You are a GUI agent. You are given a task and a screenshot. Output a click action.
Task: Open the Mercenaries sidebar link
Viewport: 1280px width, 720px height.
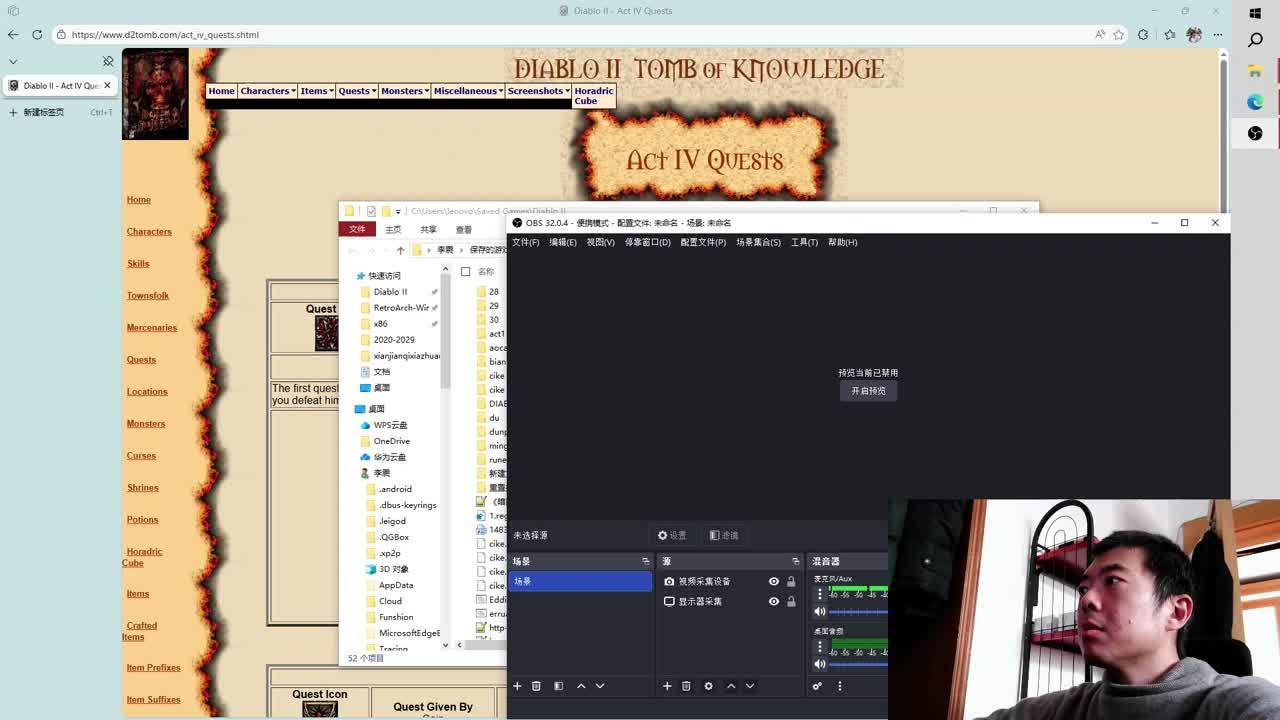[152, 328]
